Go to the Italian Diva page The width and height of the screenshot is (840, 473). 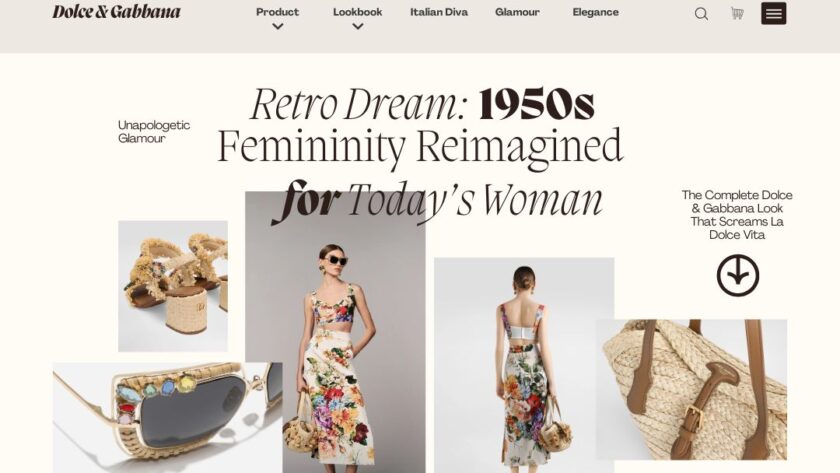click(439, 12)
